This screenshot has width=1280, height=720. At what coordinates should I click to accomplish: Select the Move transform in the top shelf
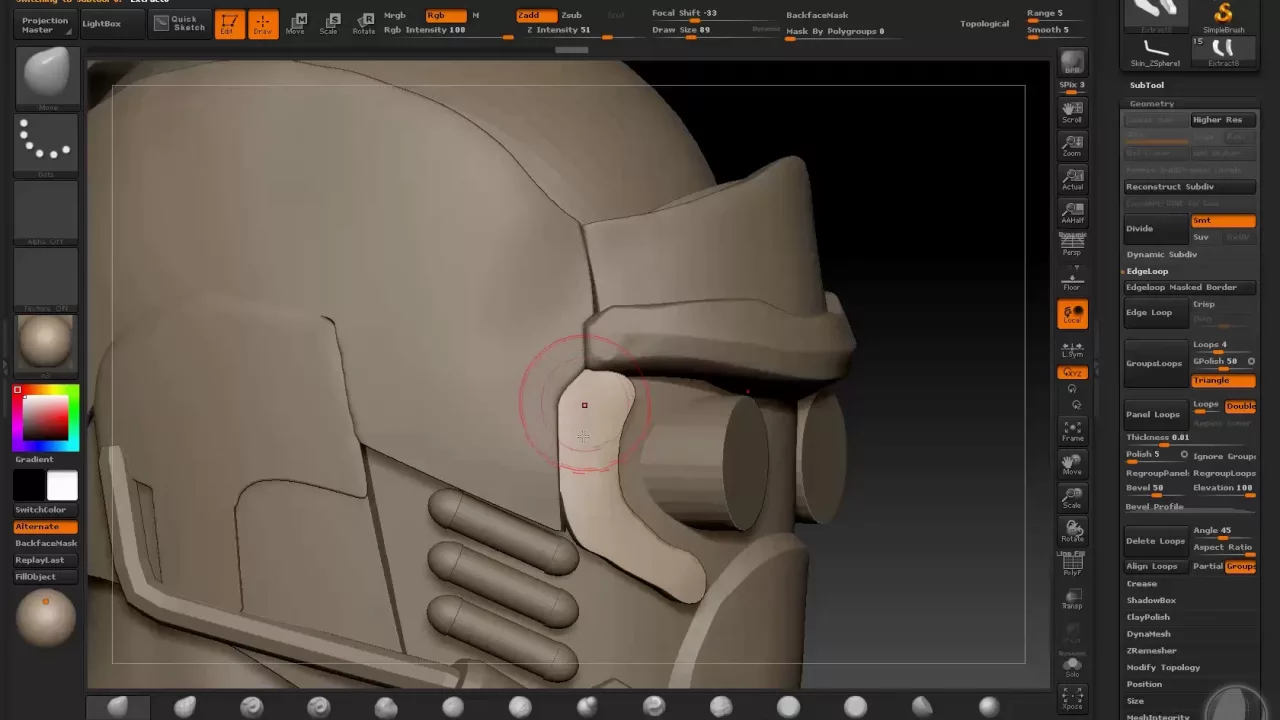pos(295,24)
